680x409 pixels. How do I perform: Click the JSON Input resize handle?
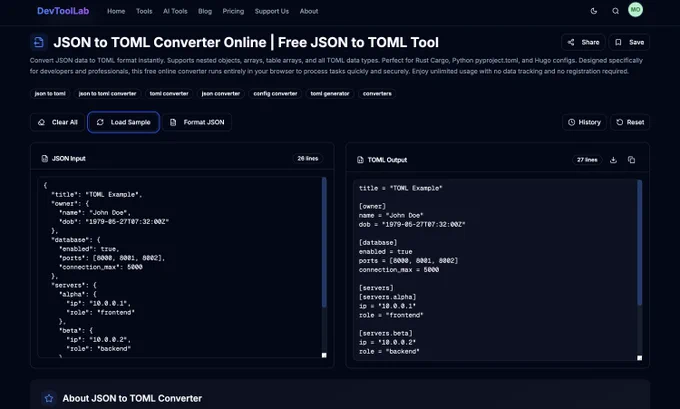point(324,355)
